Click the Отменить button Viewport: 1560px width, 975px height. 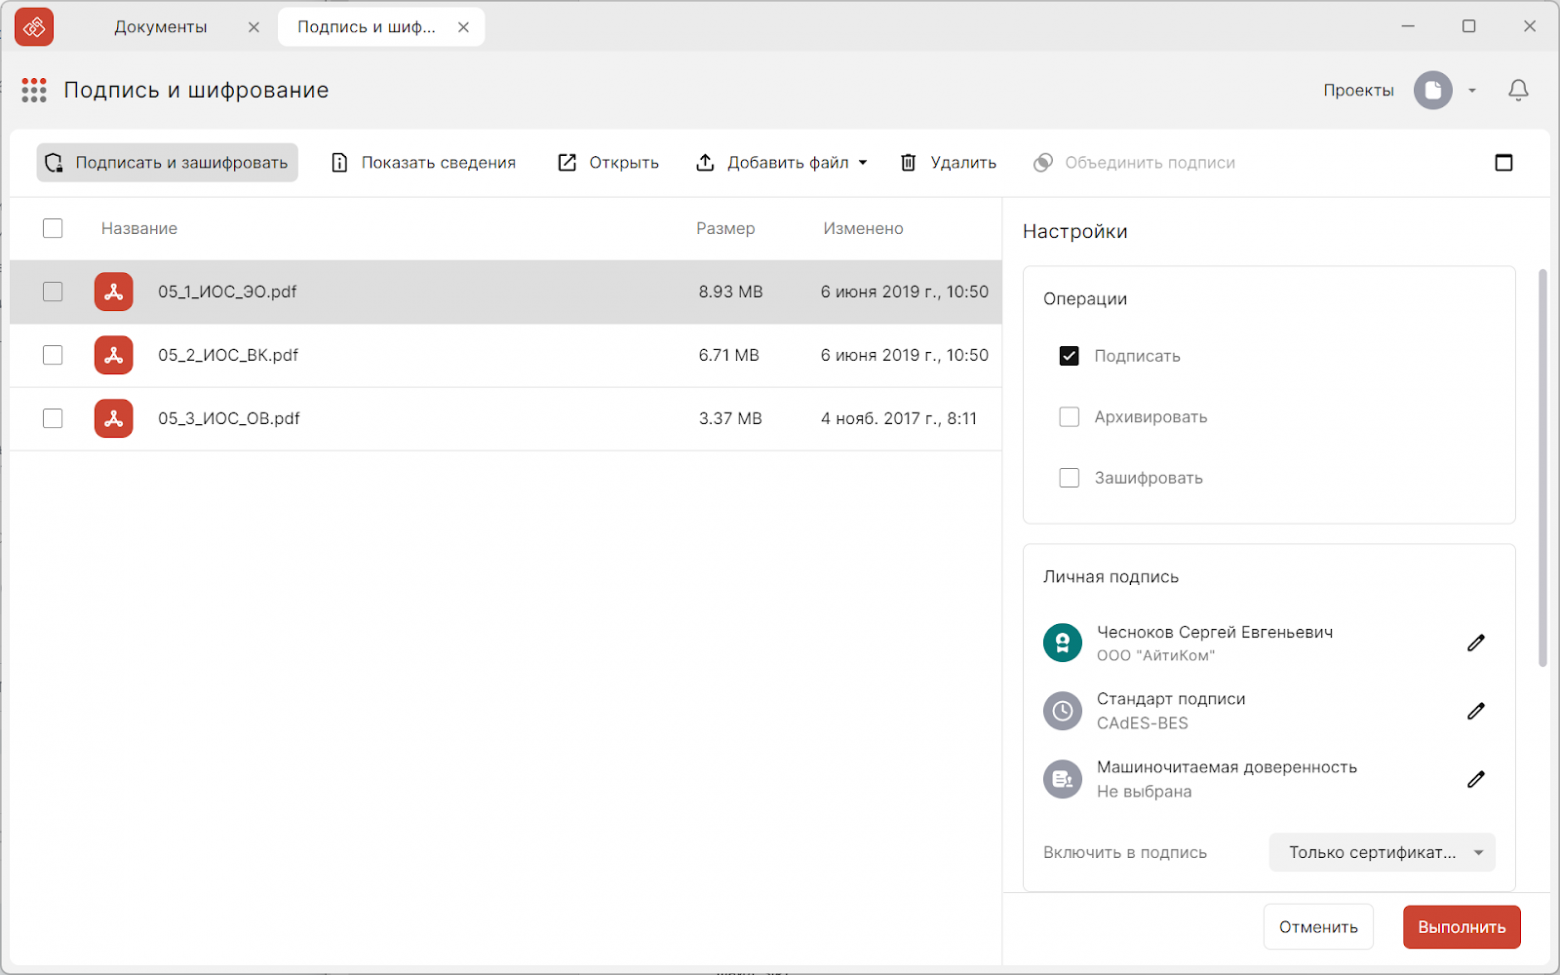click(1317, 927)
